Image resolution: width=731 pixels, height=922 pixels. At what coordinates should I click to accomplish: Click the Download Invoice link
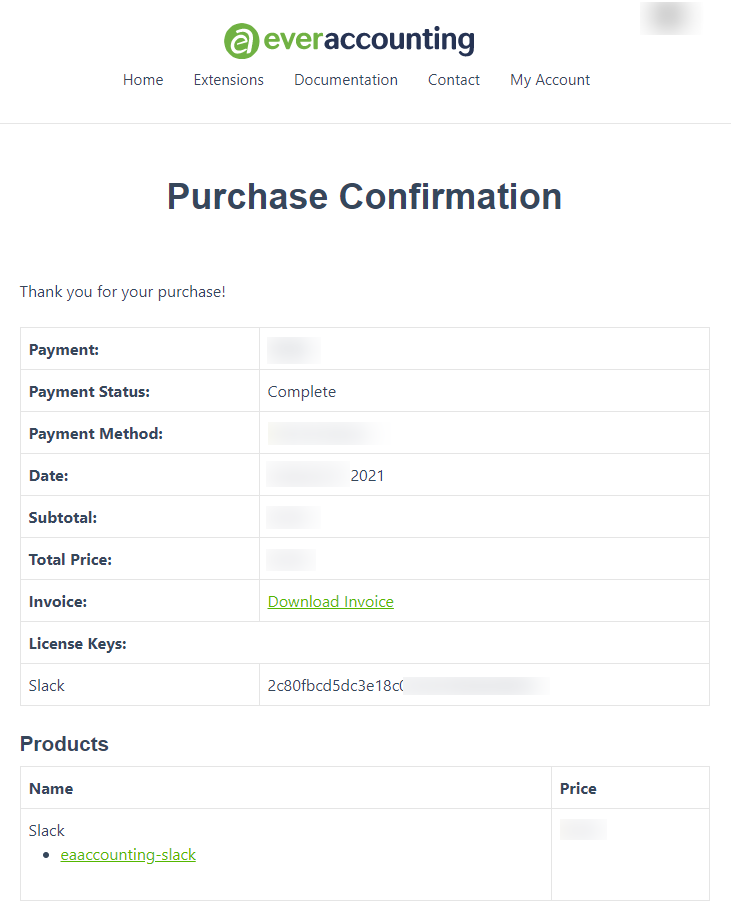coord(331,602)
